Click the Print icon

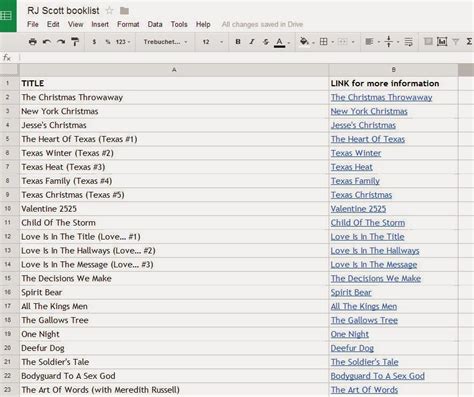click(x=32, y=42)
